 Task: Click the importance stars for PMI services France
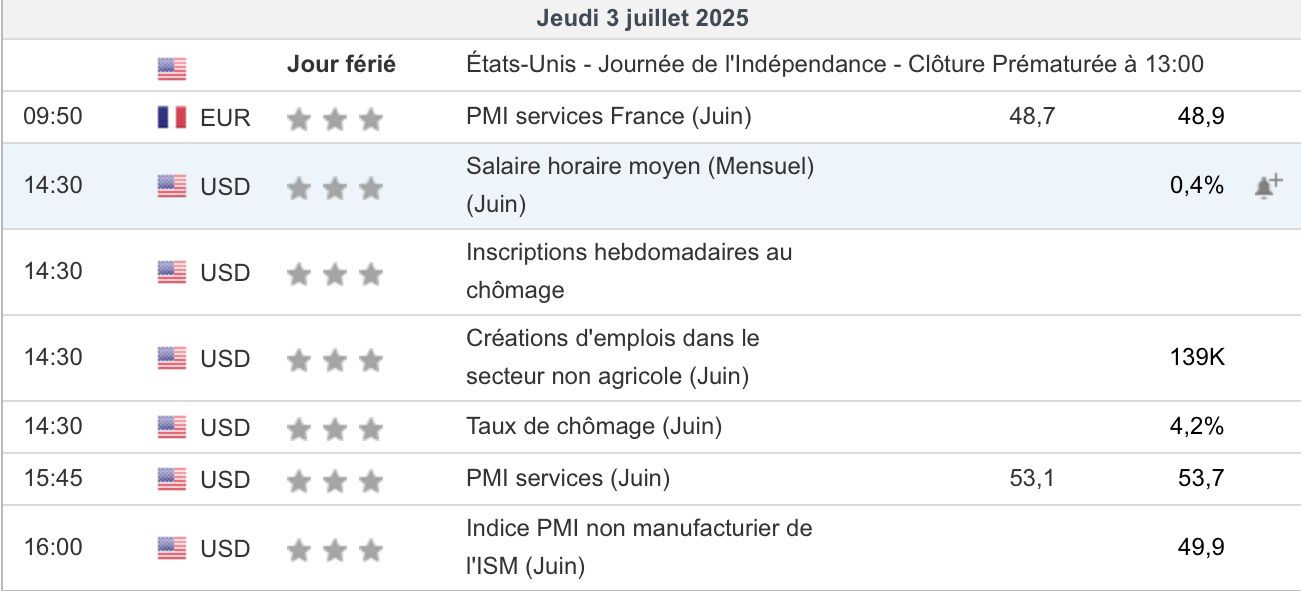(335, 119)
